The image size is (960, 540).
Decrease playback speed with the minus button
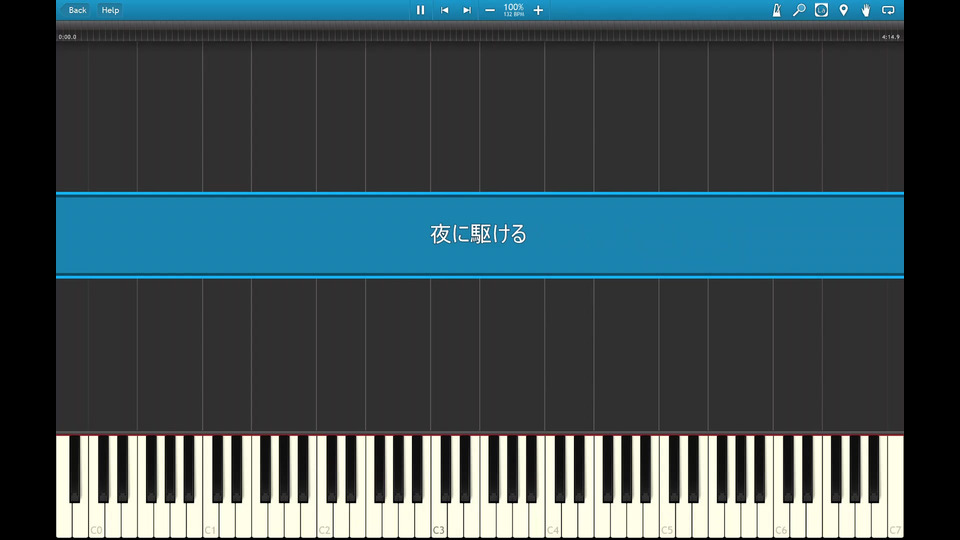click(x=490, y=10)
